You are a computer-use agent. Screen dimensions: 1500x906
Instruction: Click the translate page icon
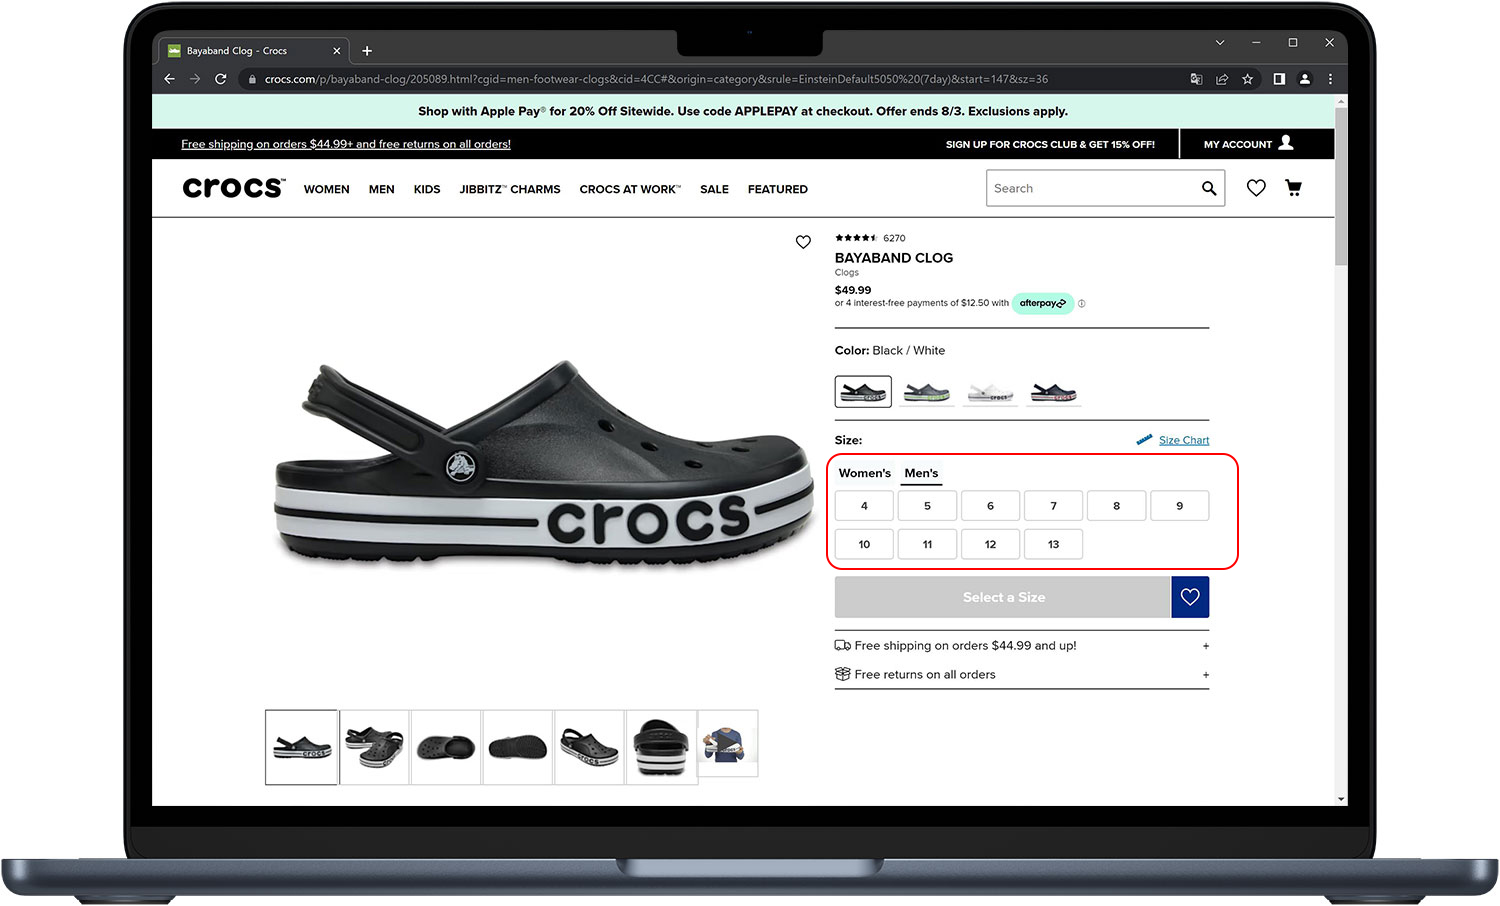click(1196, 79)
